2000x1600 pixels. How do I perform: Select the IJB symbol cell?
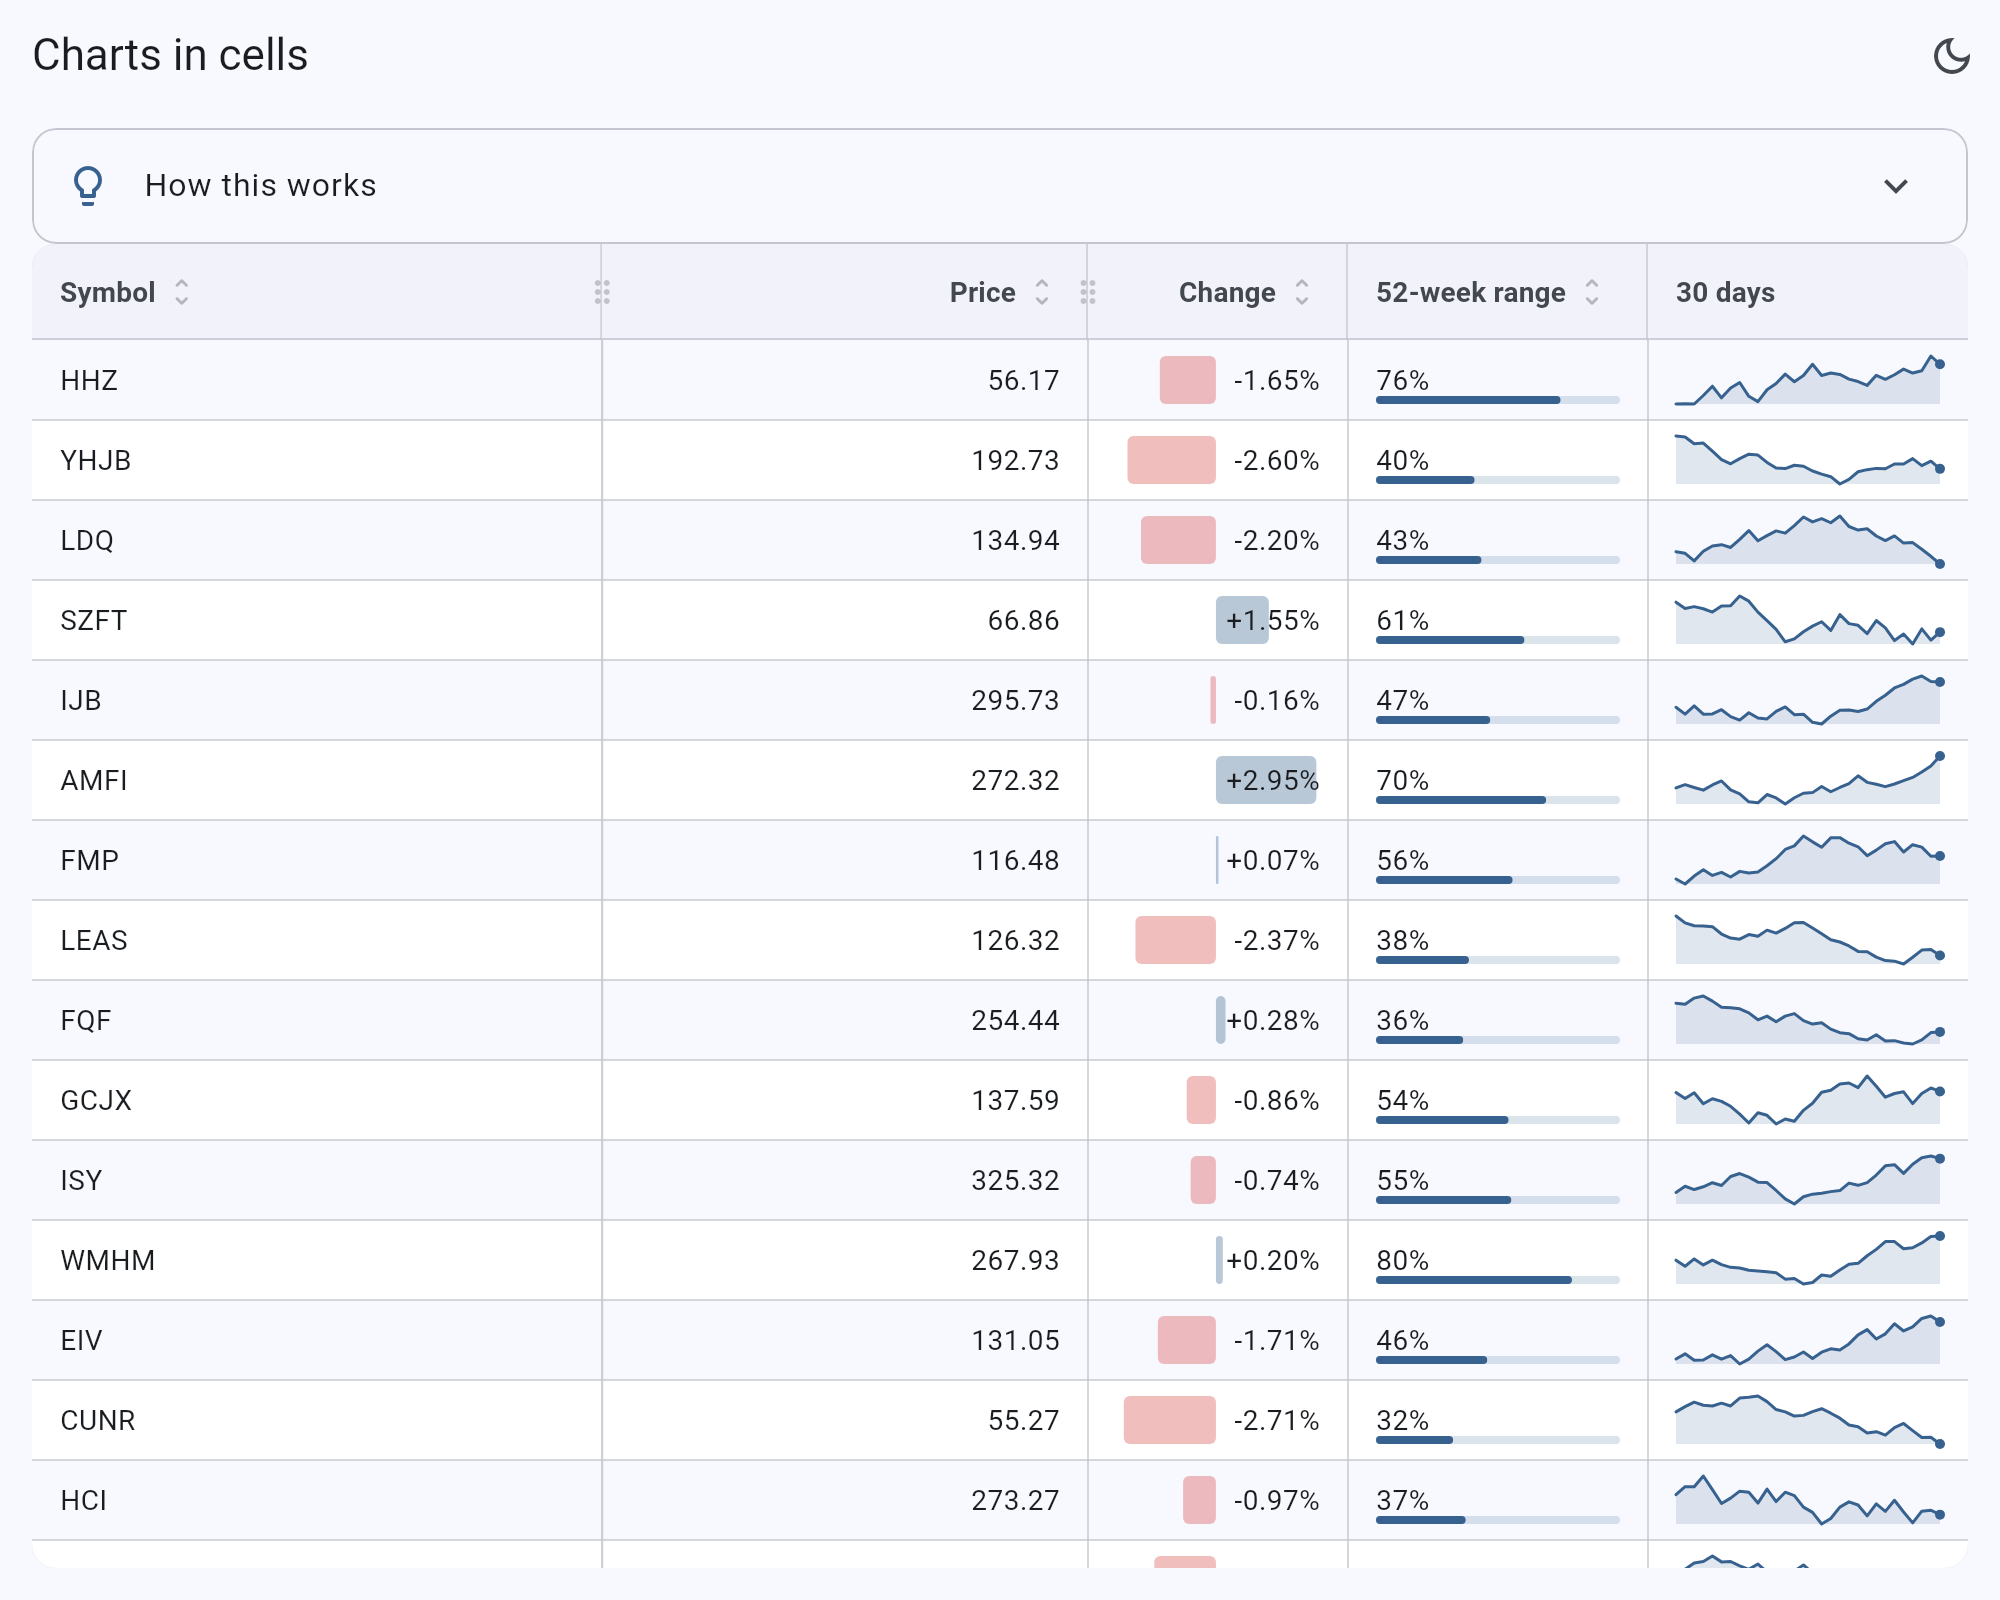click(x=317, y=700)
